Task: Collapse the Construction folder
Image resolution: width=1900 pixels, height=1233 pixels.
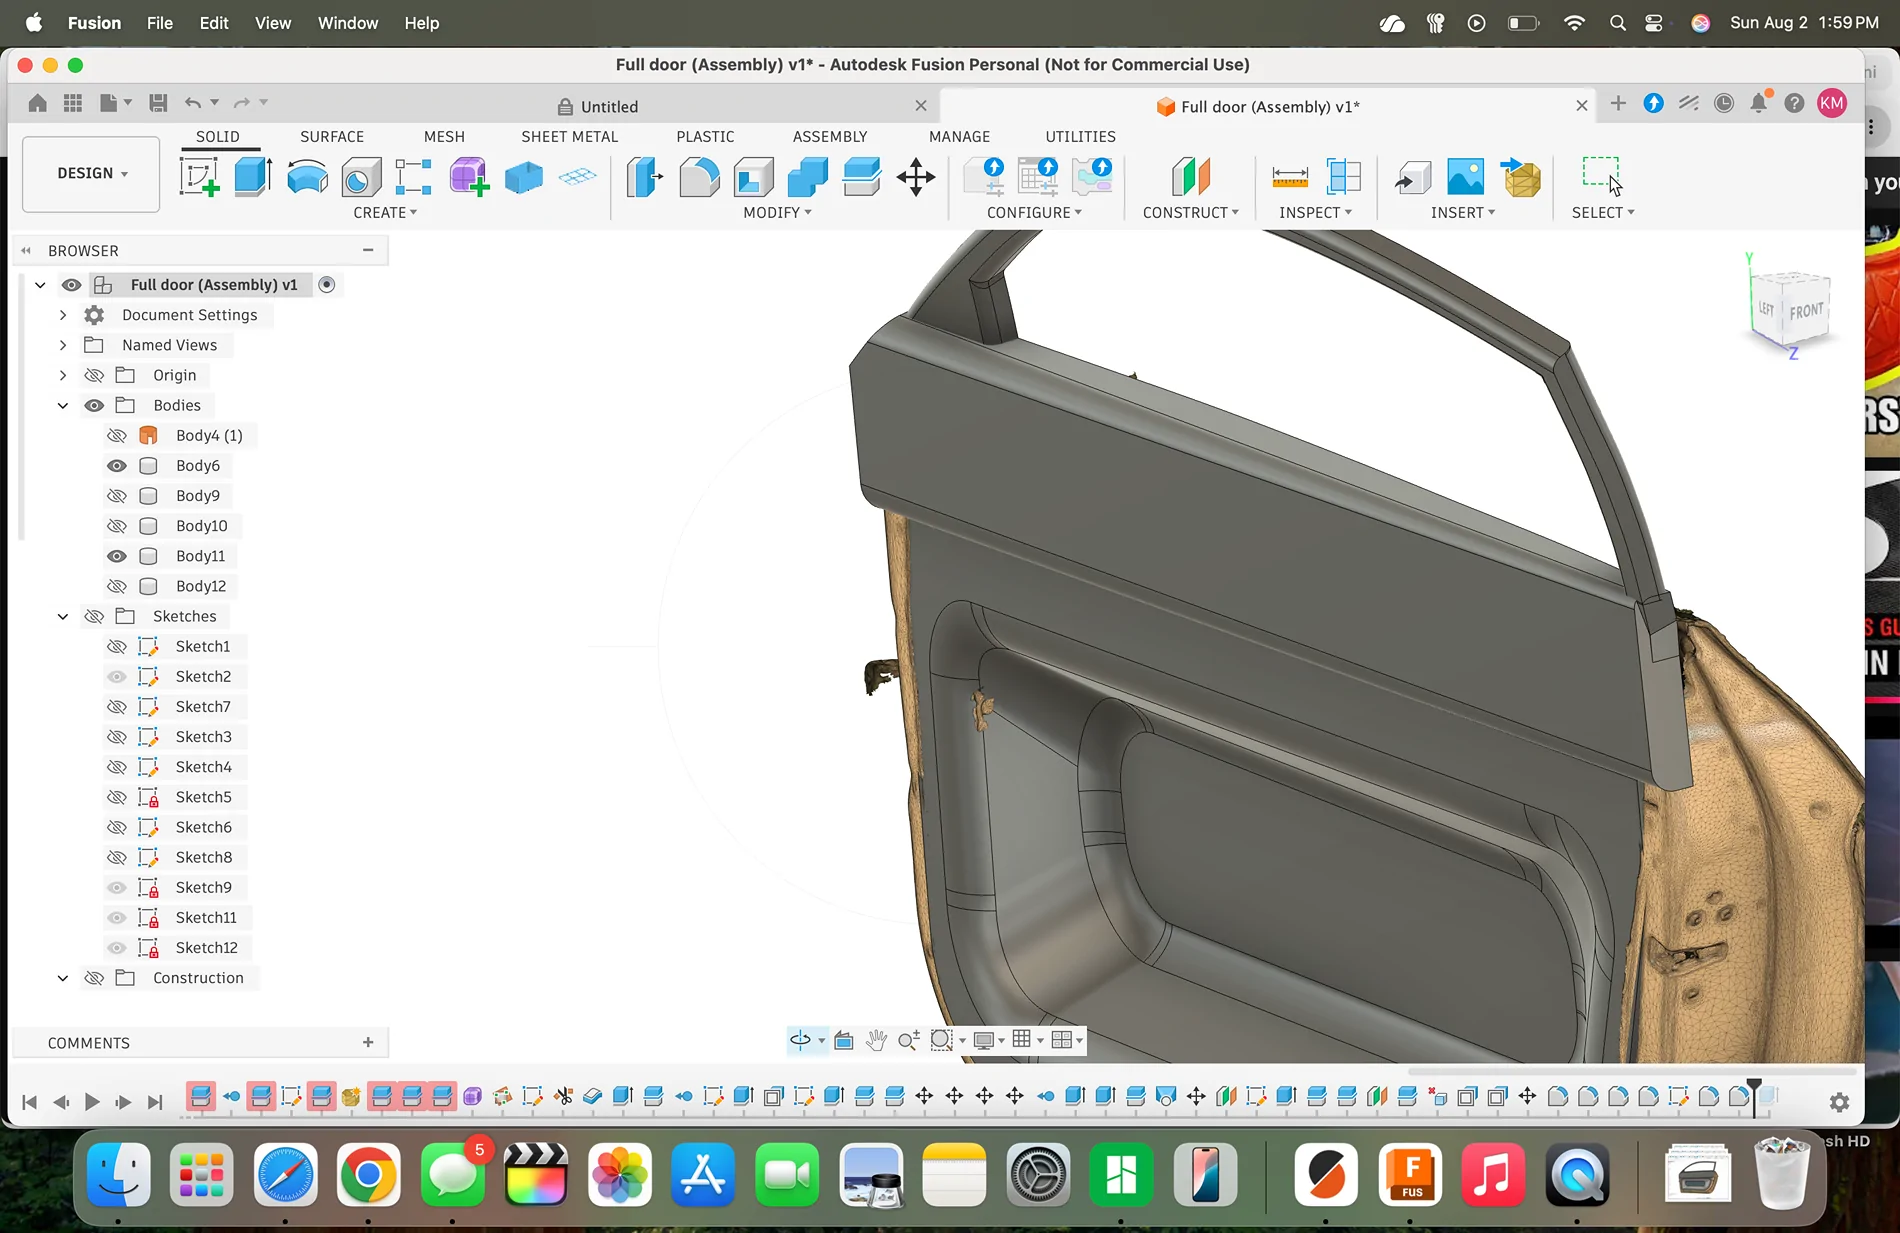Action: pos(63,978)
